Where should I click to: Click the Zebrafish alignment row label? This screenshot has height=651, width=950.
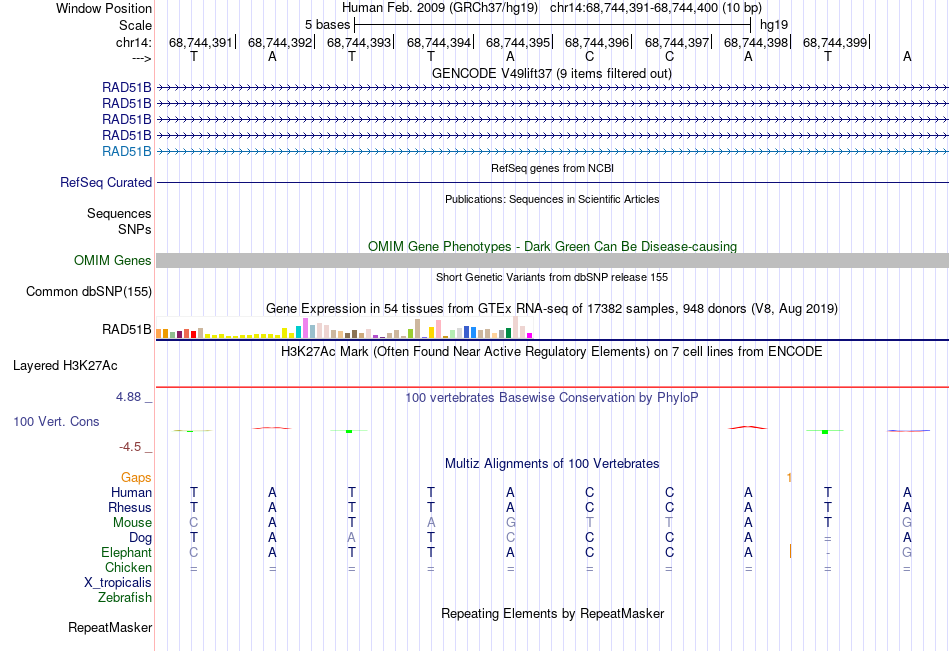(x=125, y=598)
